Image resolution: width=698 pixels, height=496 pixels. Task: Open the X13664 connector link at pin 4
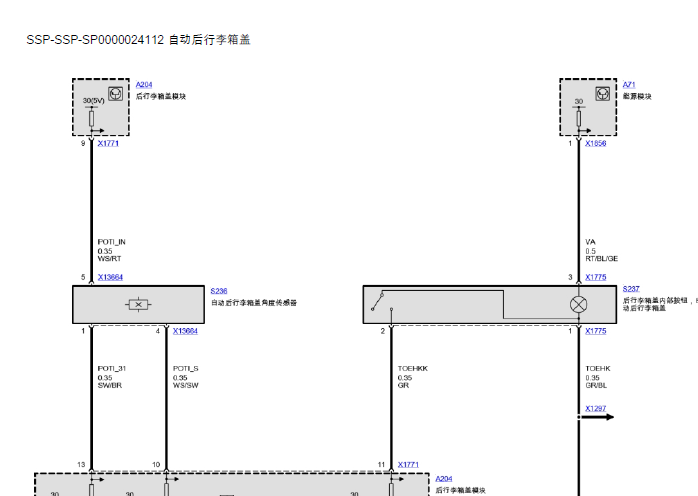(185, 331)
